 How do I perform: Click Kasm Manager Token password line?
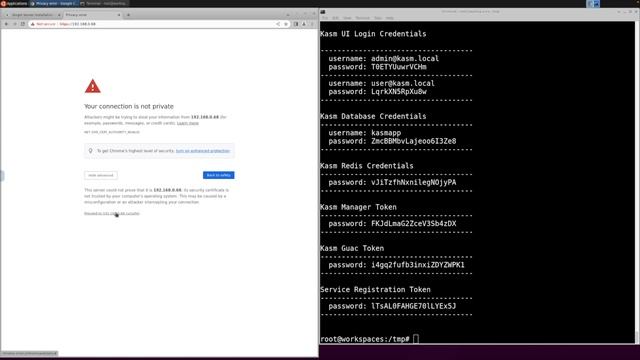click(392, 224)
